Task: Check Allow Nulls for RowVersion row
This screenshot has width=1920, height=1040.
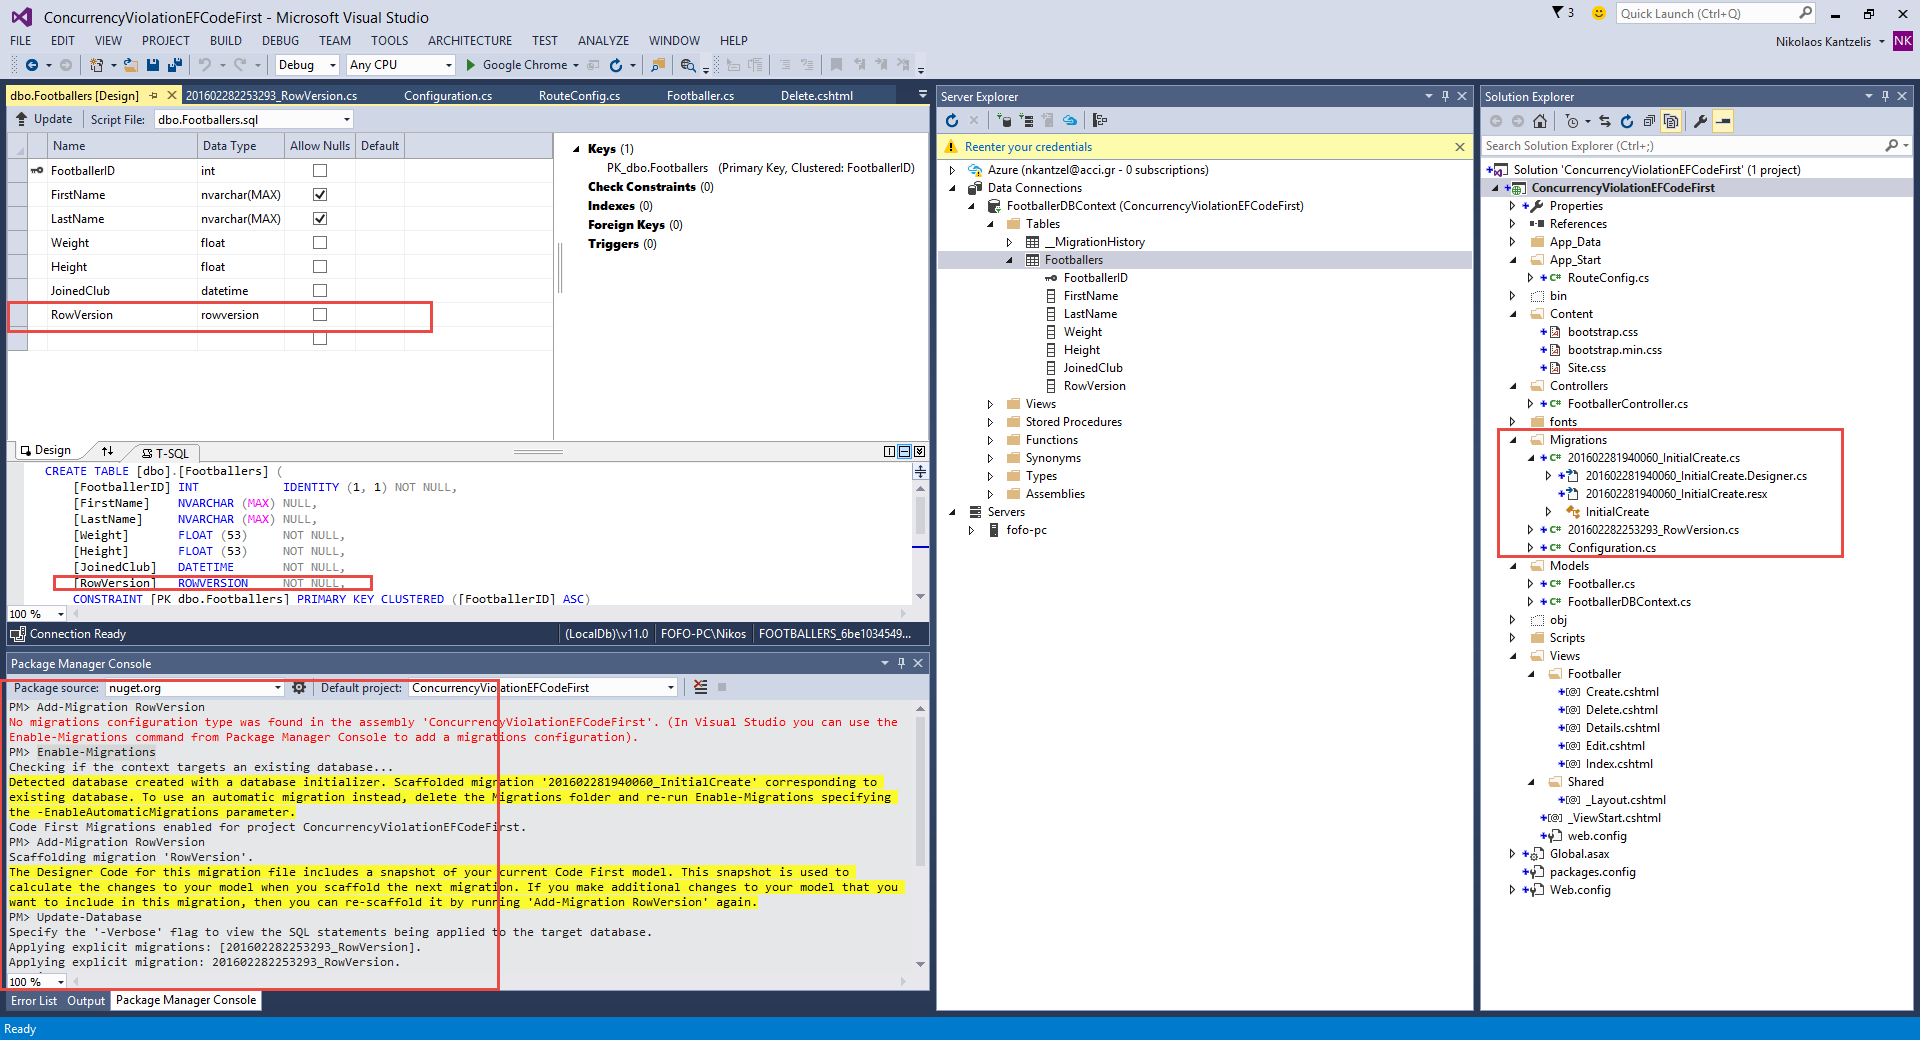Action: click(320, 315)
